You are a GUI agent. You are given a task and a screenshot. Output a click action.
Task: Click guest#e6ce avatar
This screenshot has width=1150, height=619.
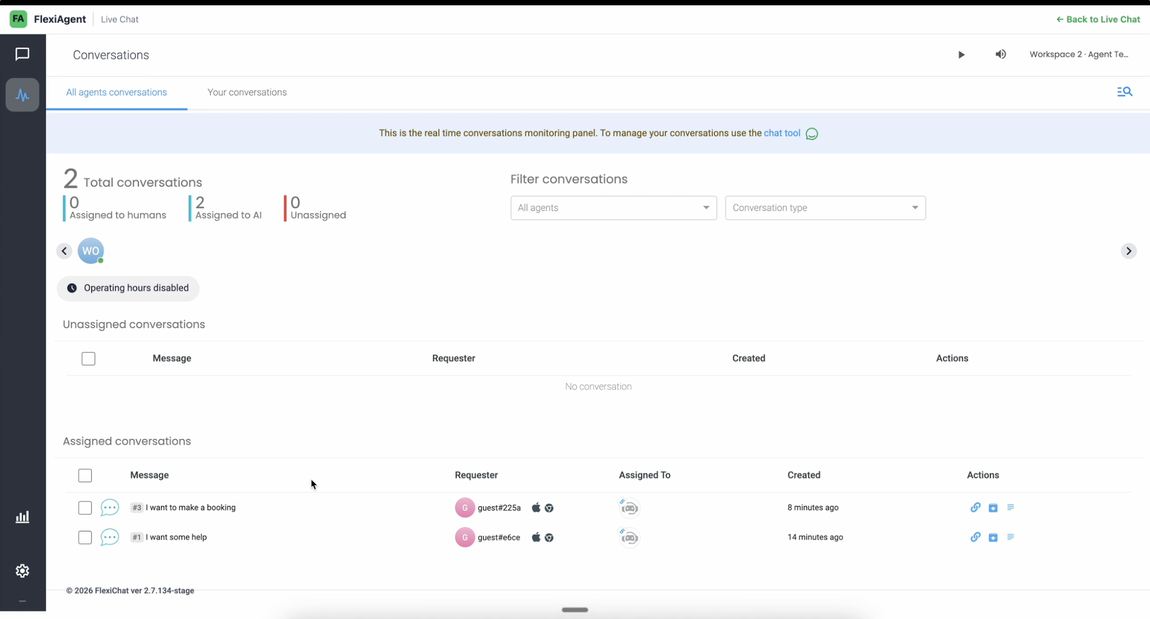[x=465, y=538]
